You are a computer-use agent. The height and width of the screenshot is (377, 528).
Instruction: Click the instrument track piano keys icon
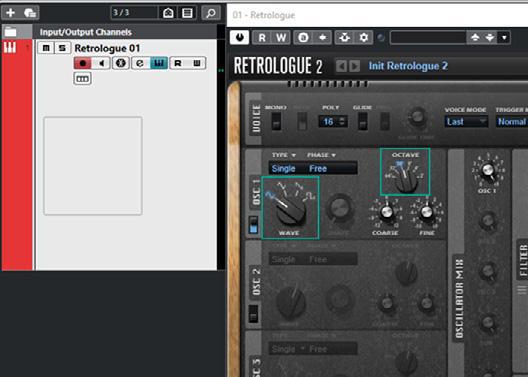[x=10, y=47]
